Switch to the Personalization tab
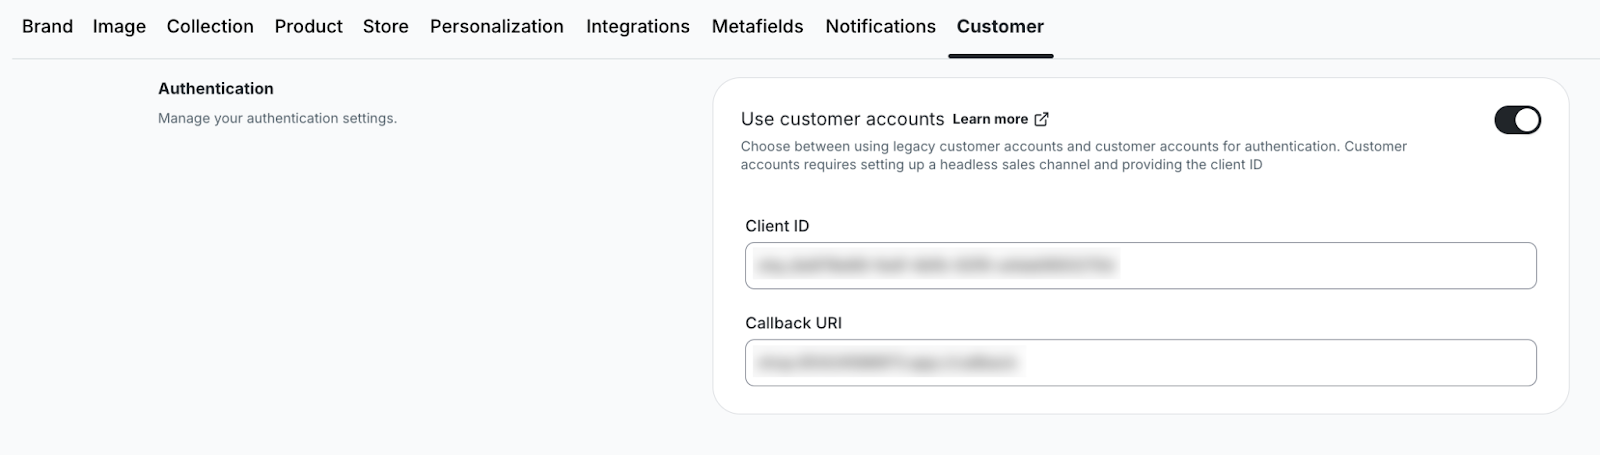The image size is (1600, 455). 496,27
